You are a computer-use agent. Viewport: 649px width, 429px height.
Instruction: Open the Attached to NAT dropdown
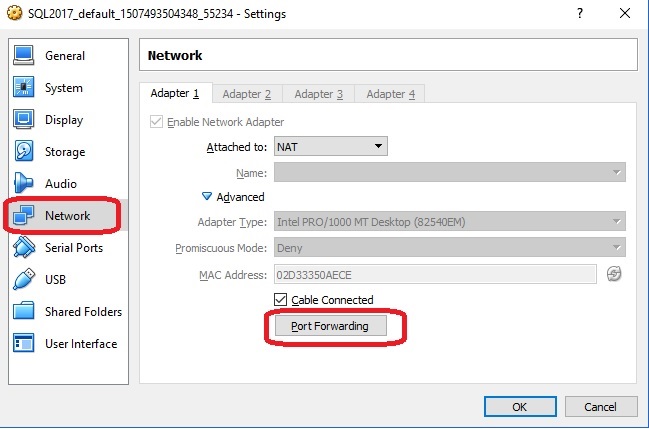[331, 147]
